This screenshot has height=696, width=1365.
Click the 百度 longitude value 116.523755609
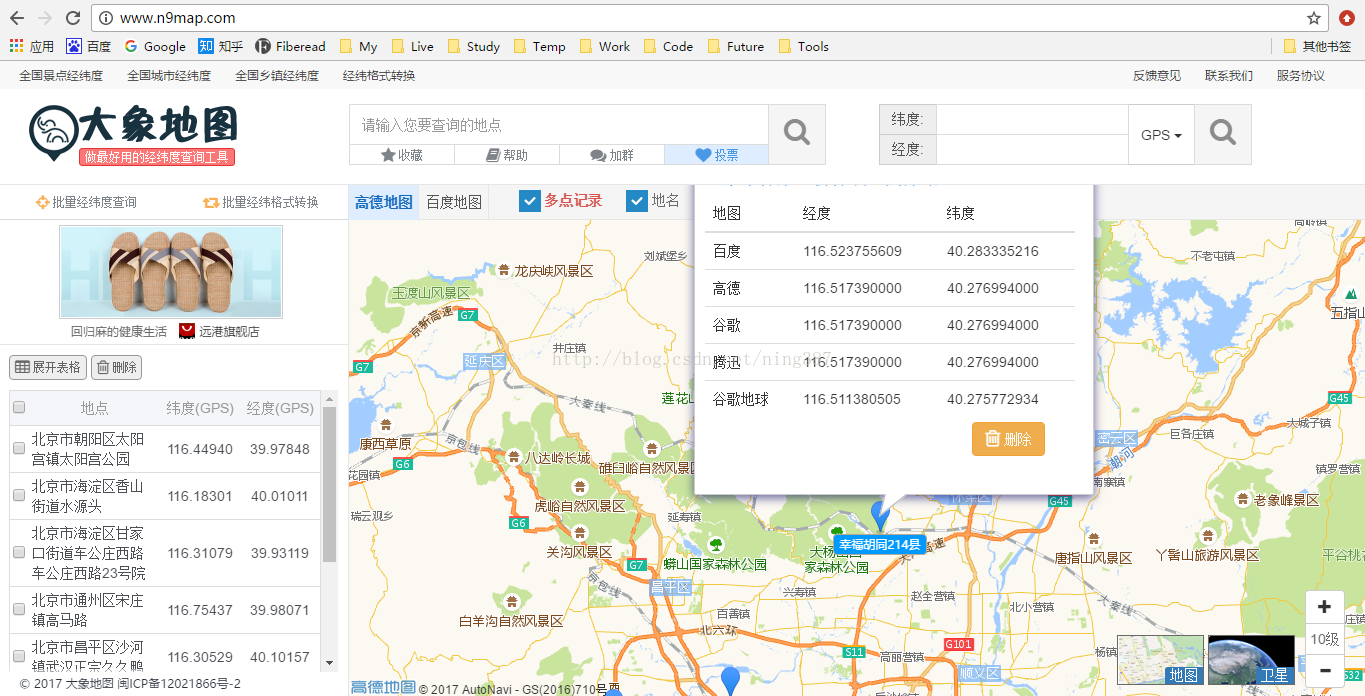(x=853, y=251)
